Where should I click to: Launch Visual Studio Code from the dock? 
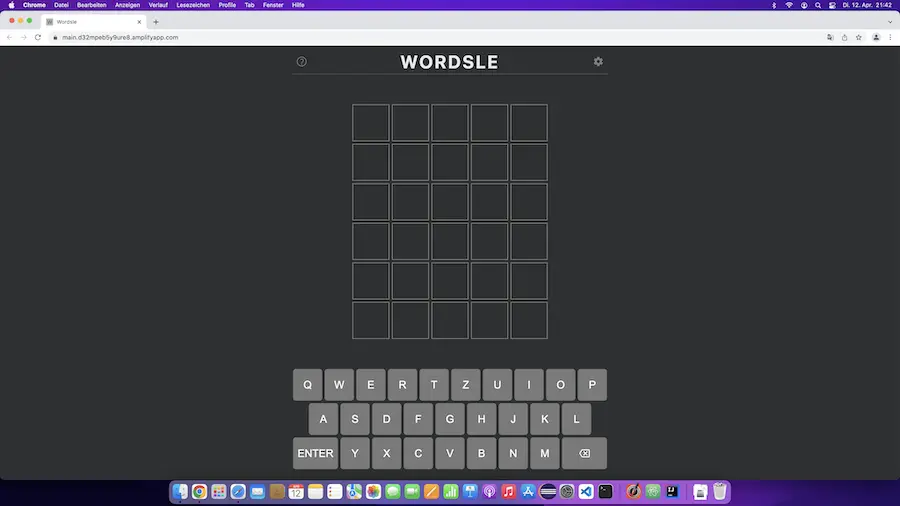coord(586,492)
